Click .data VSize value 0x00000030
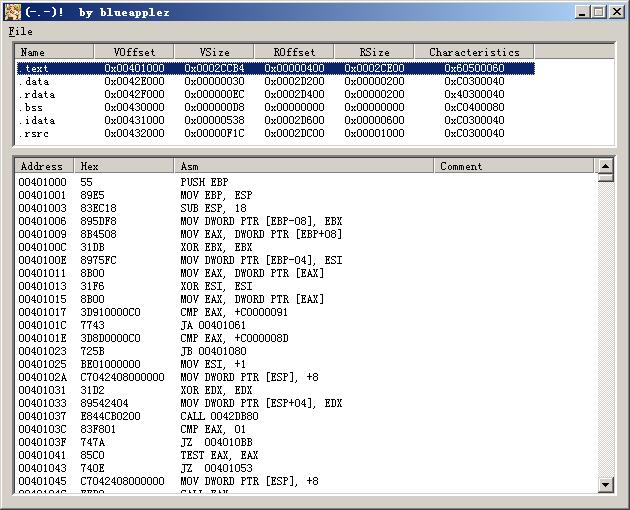Image resolution: width=630 pixels, height=510 pixels. (x=214, y=81)
